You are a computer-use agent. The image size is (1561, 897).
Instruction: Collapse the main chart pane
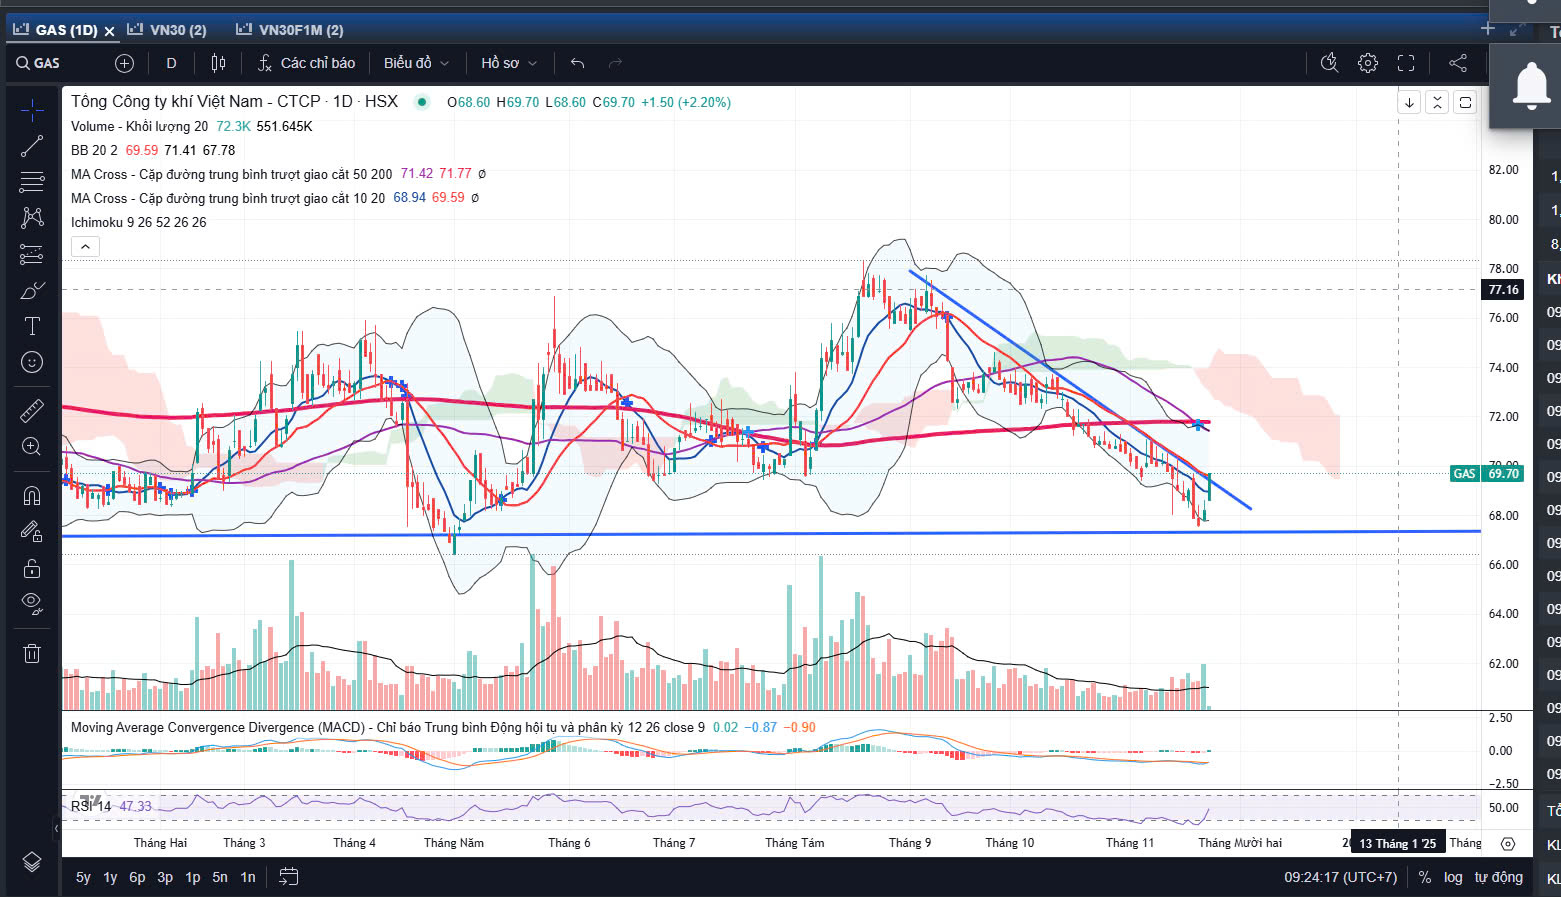pos(1437,102)
